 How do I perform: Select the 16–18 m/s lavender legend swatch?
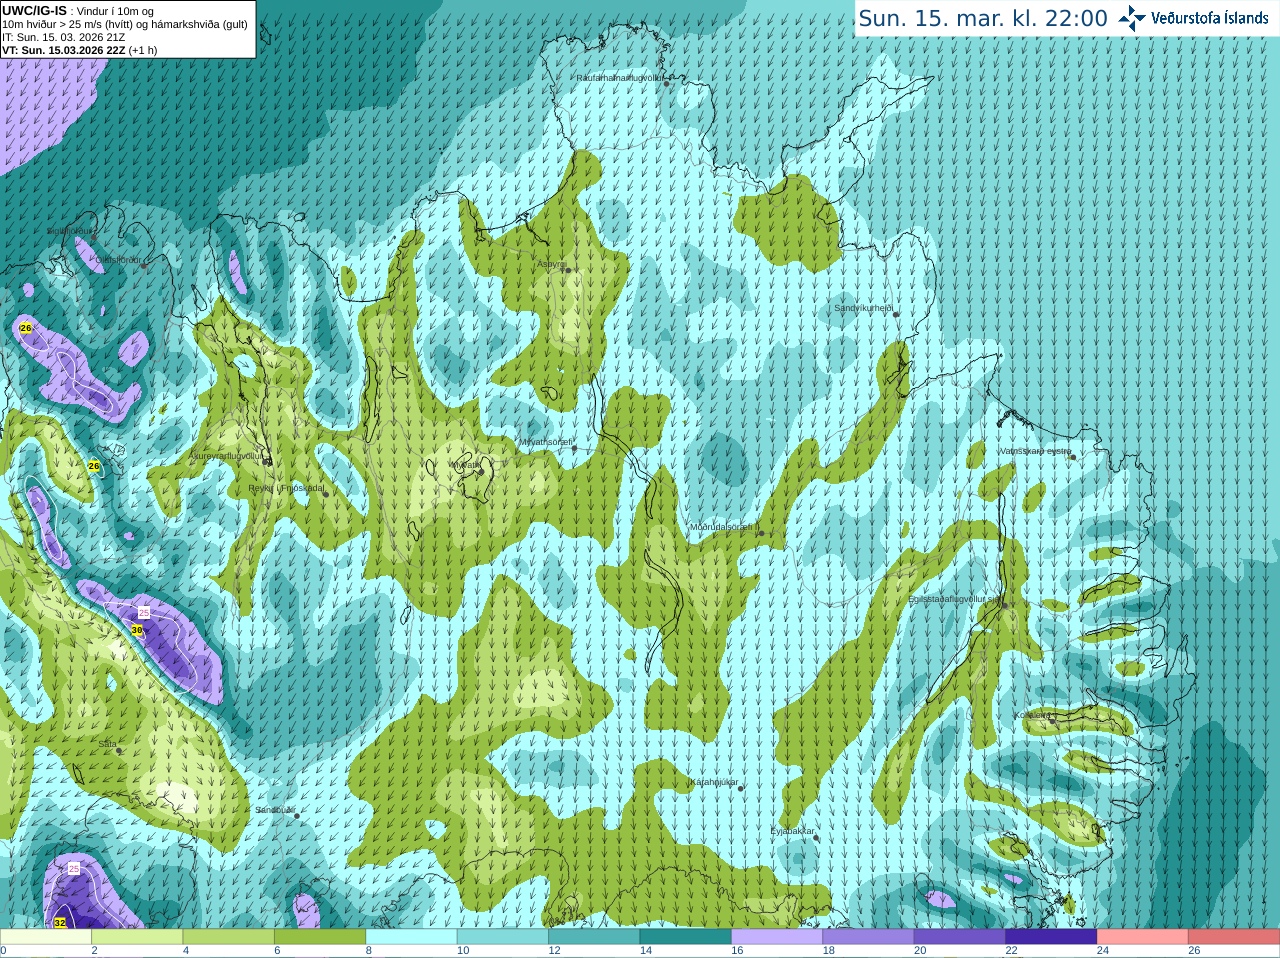point(776,937)
